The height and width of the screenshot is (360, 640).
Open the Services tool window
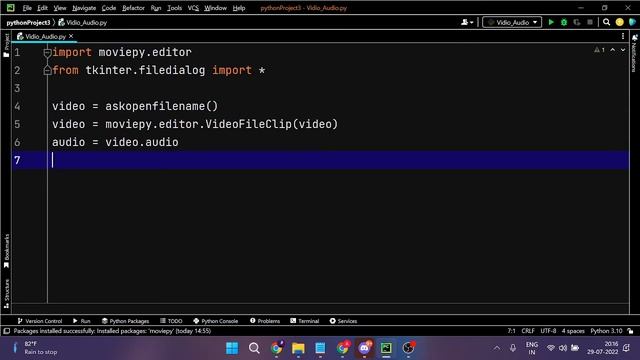click(343, 321)
